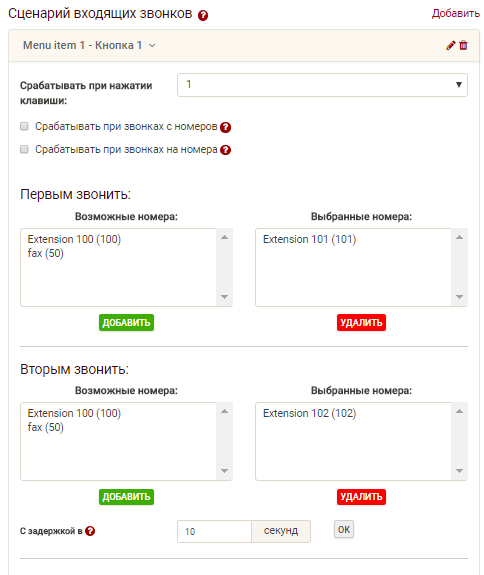484x575 pixels.
Task: Collapse the Menu item 1 - Кнопка 1 header
Action: (x=89, y=45)
